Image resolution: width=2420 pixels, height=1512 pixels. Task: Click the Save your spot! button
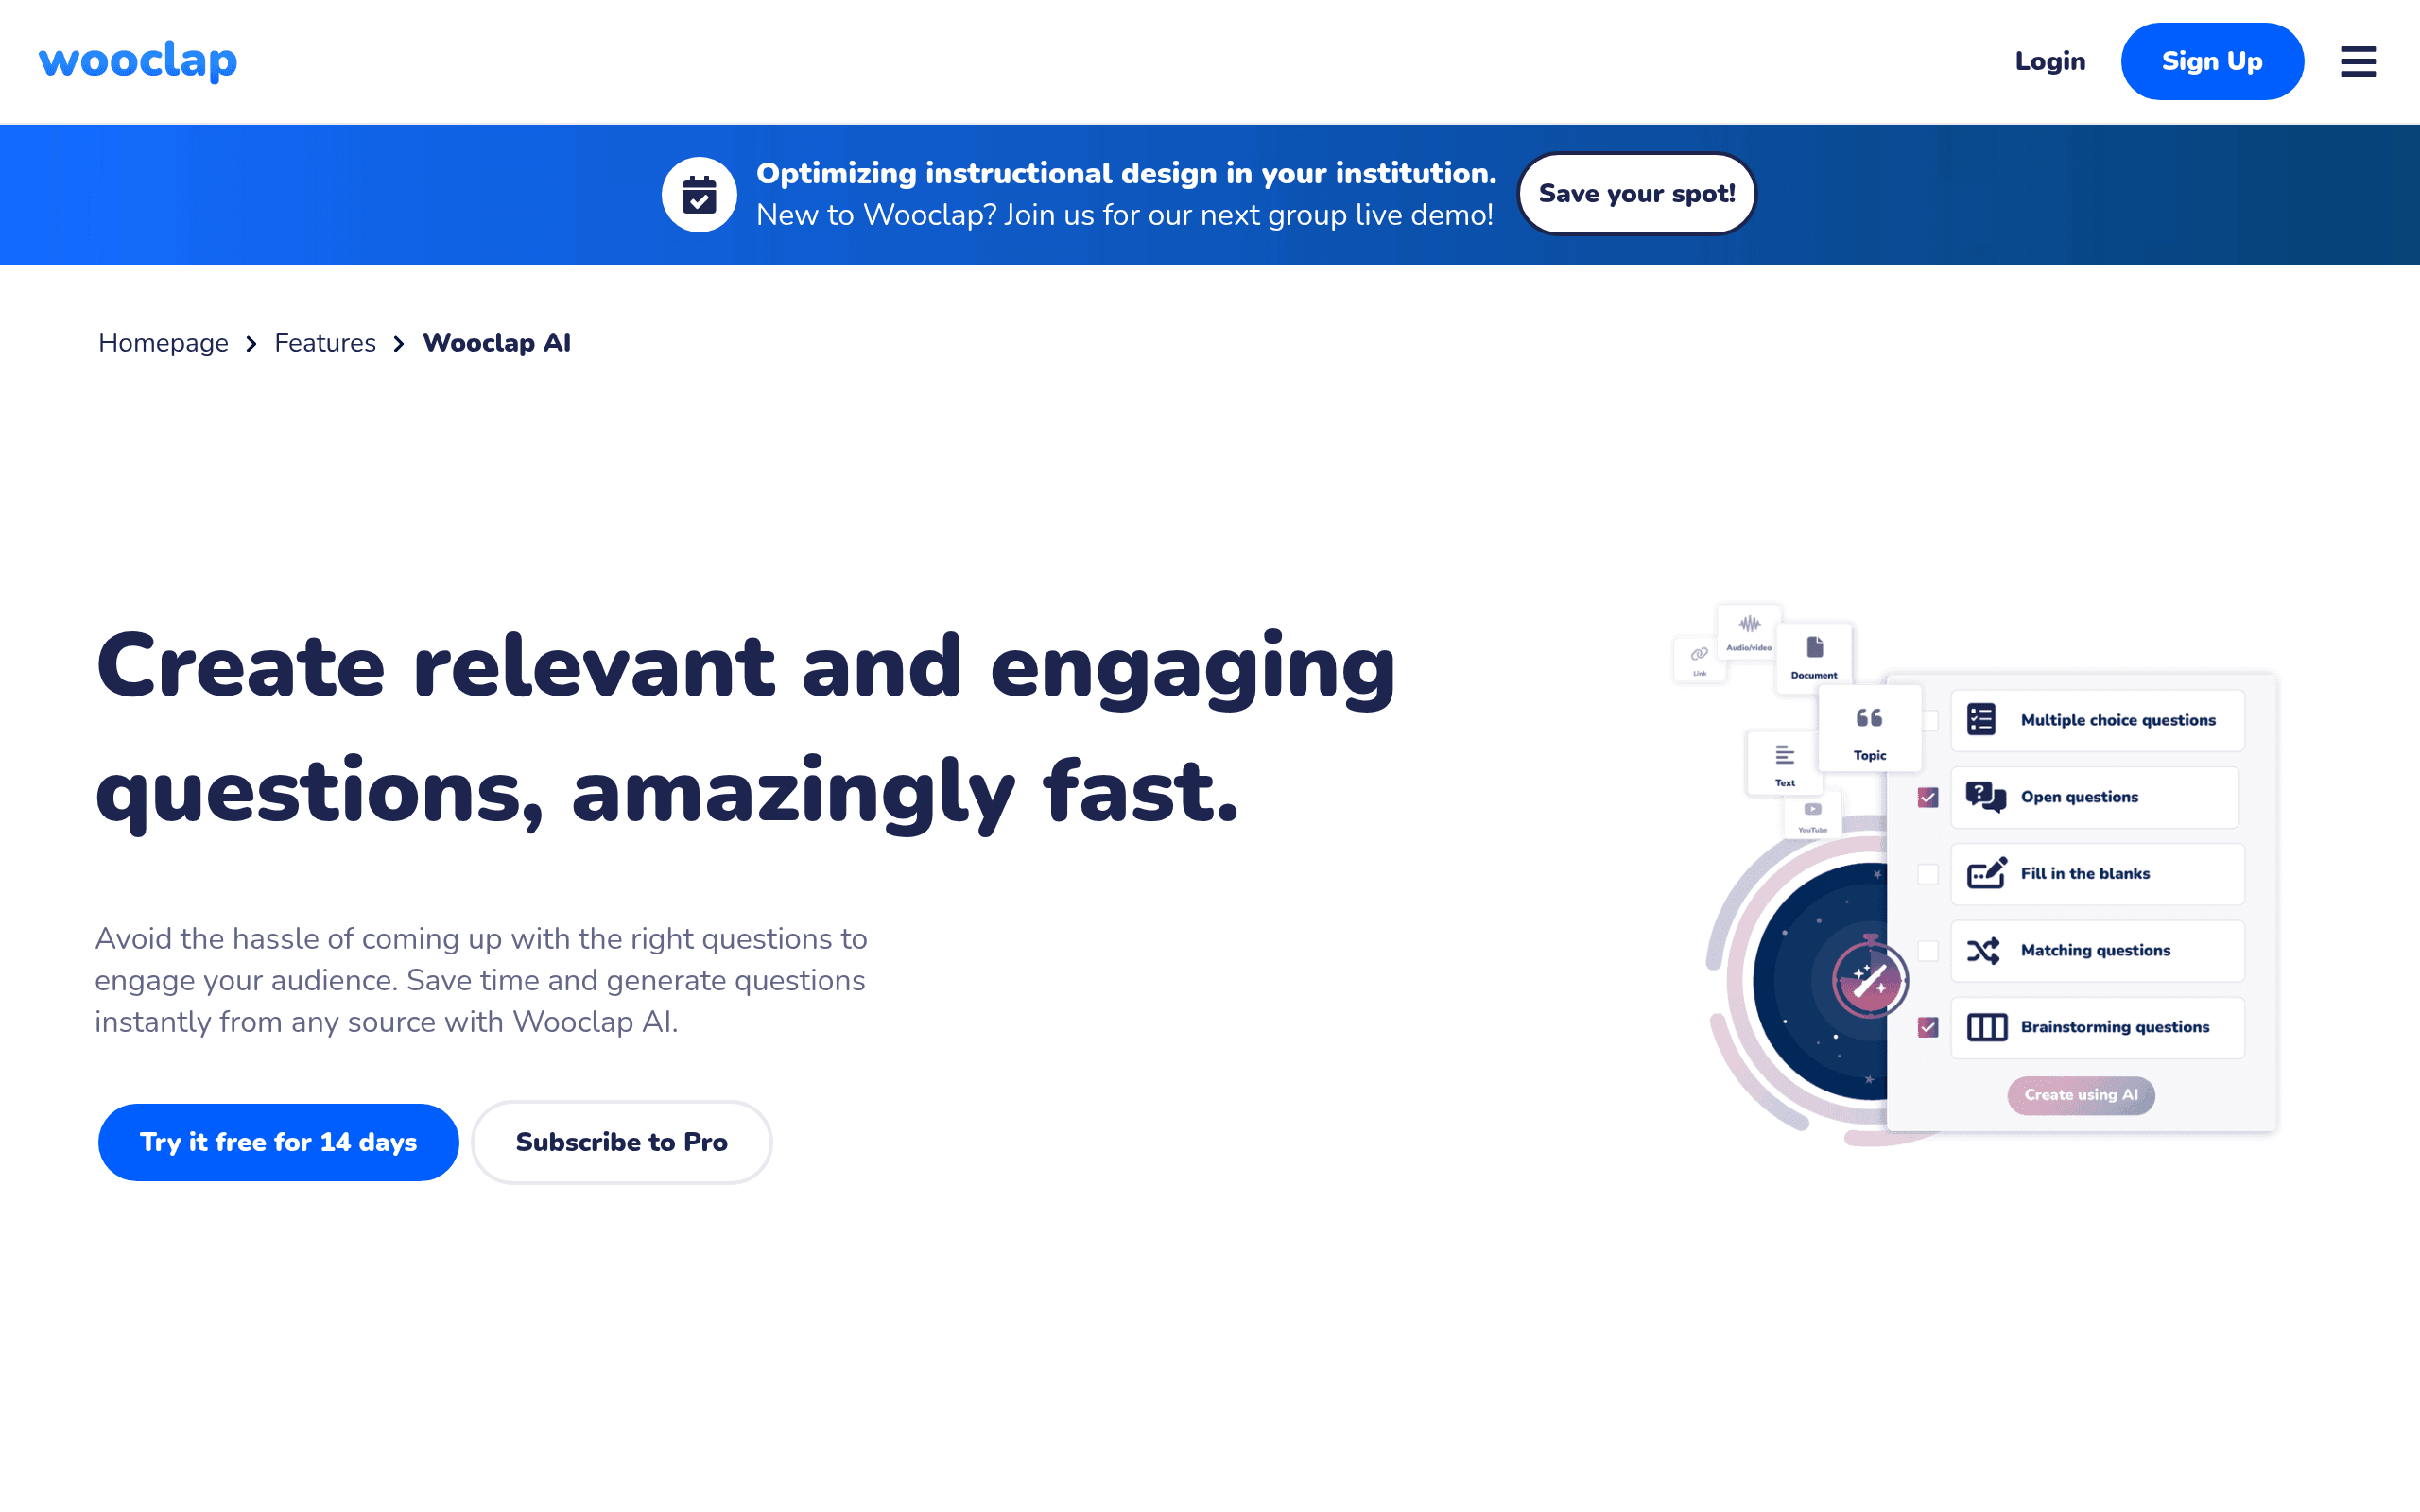pyautogui.click(x=1637, y=194)
